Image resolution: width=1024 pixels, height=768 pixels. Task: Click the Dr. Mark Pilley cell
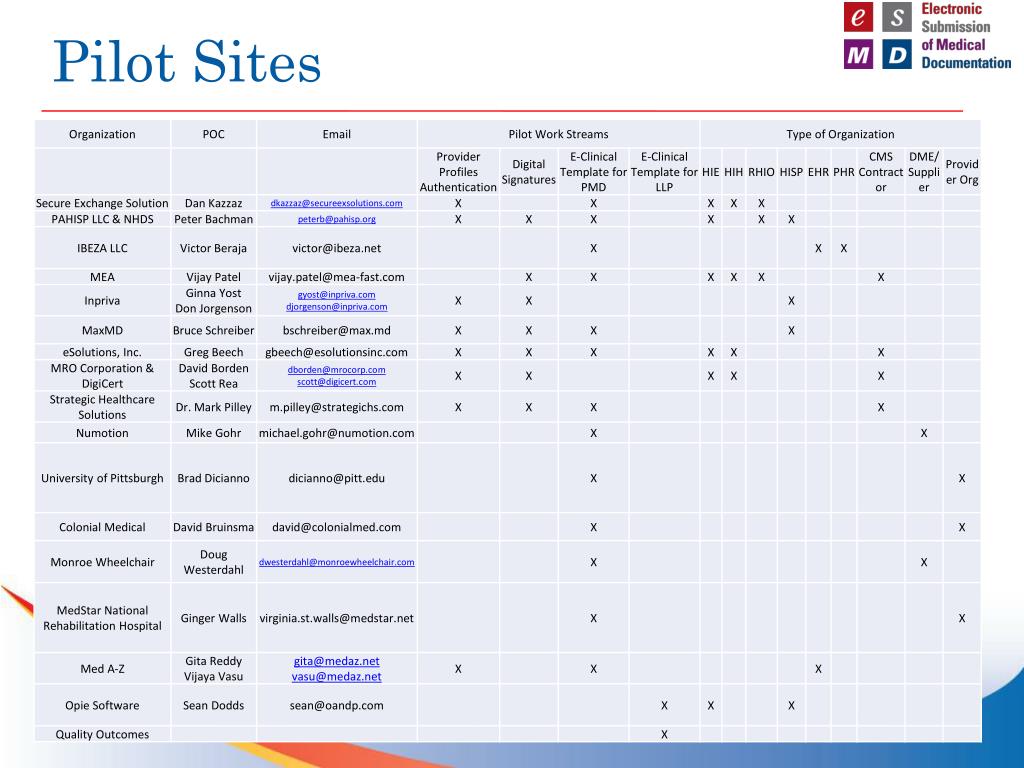pyautogui.click(x=214, y=407)
